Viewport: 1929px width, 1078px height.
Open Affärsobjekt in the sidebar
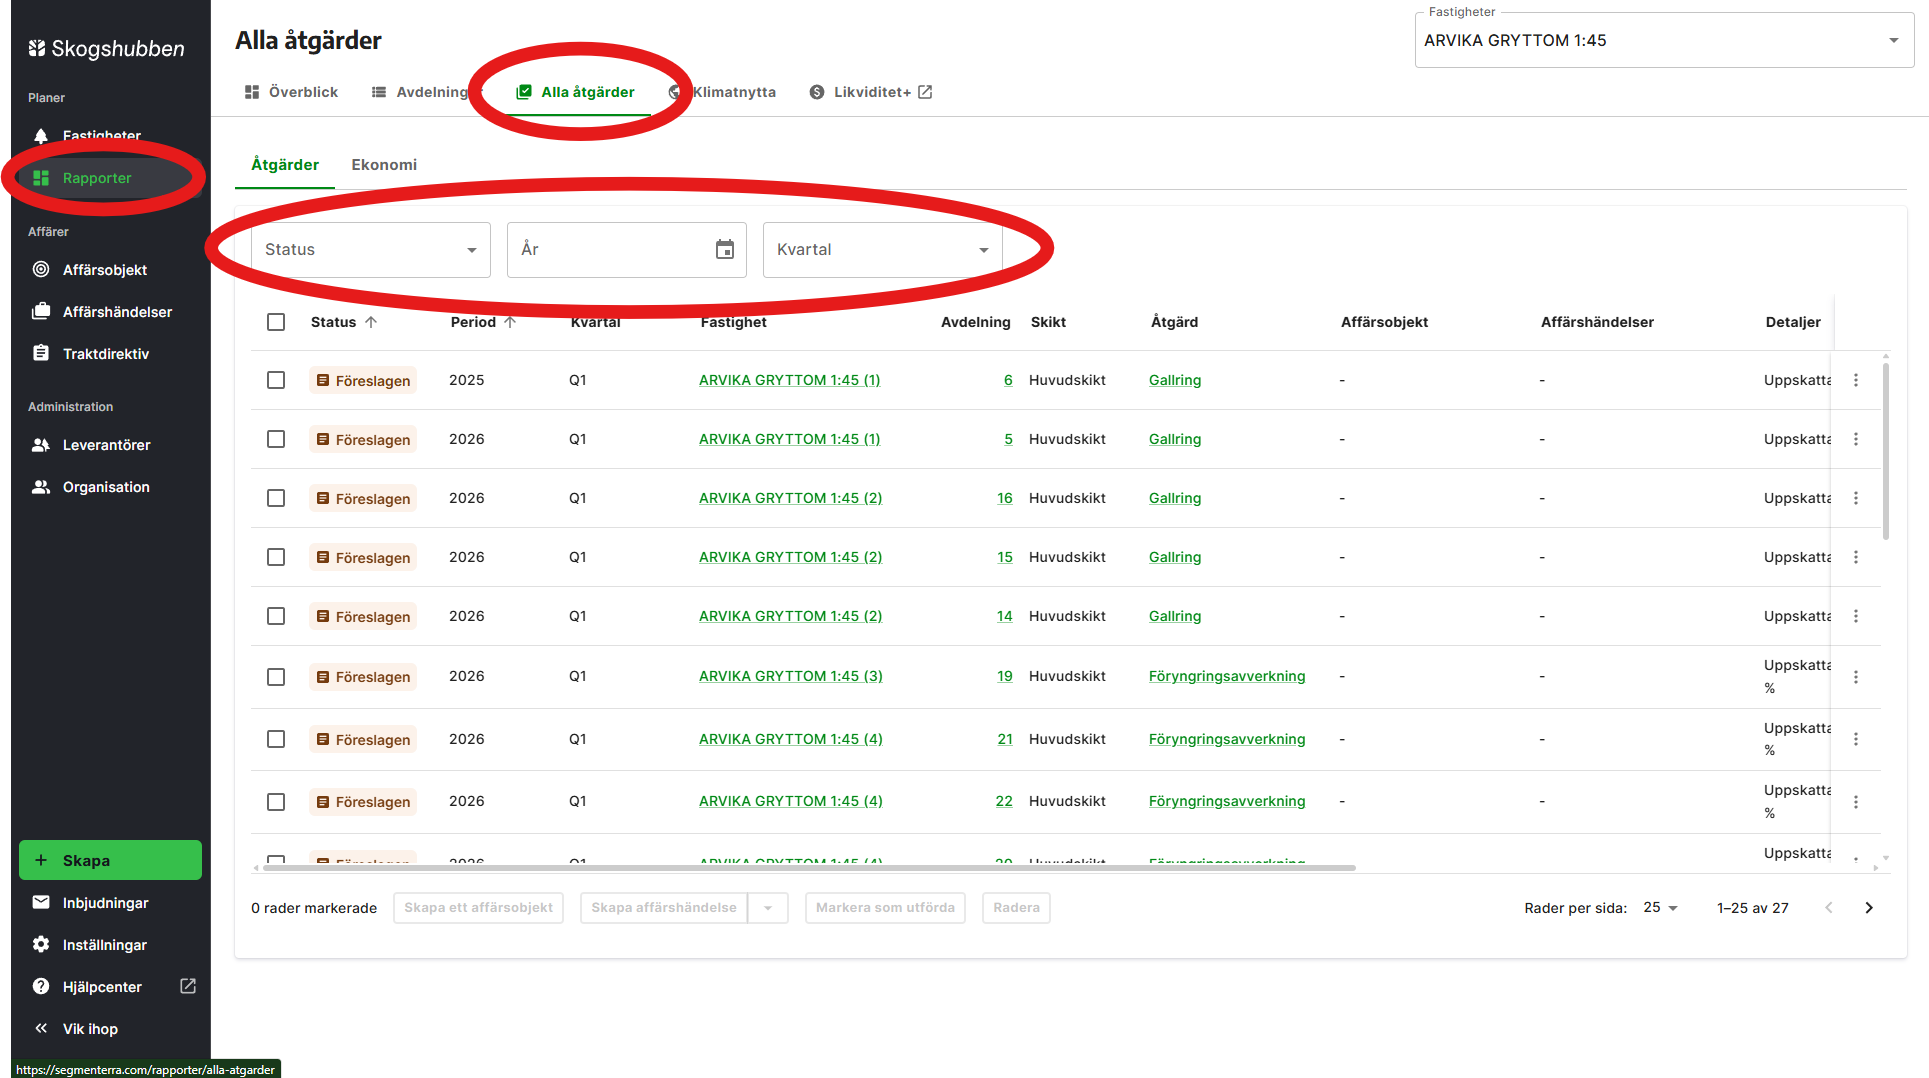110,270
